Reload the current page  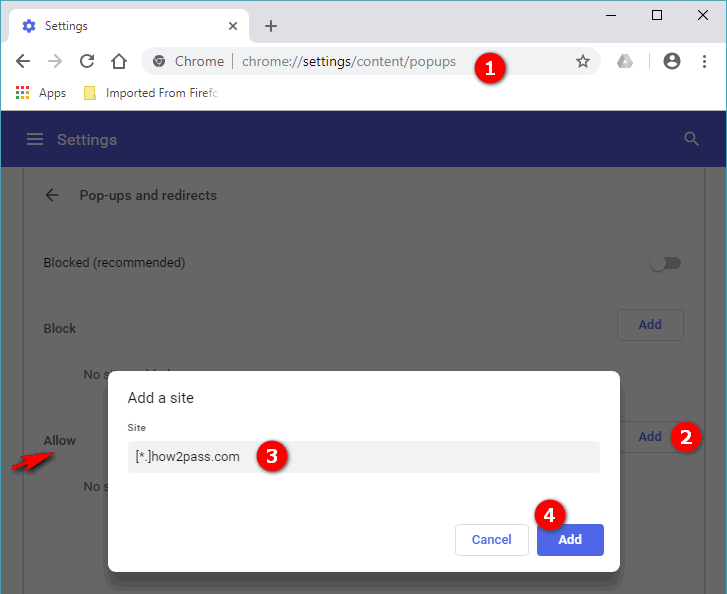[x=87, y=61]
